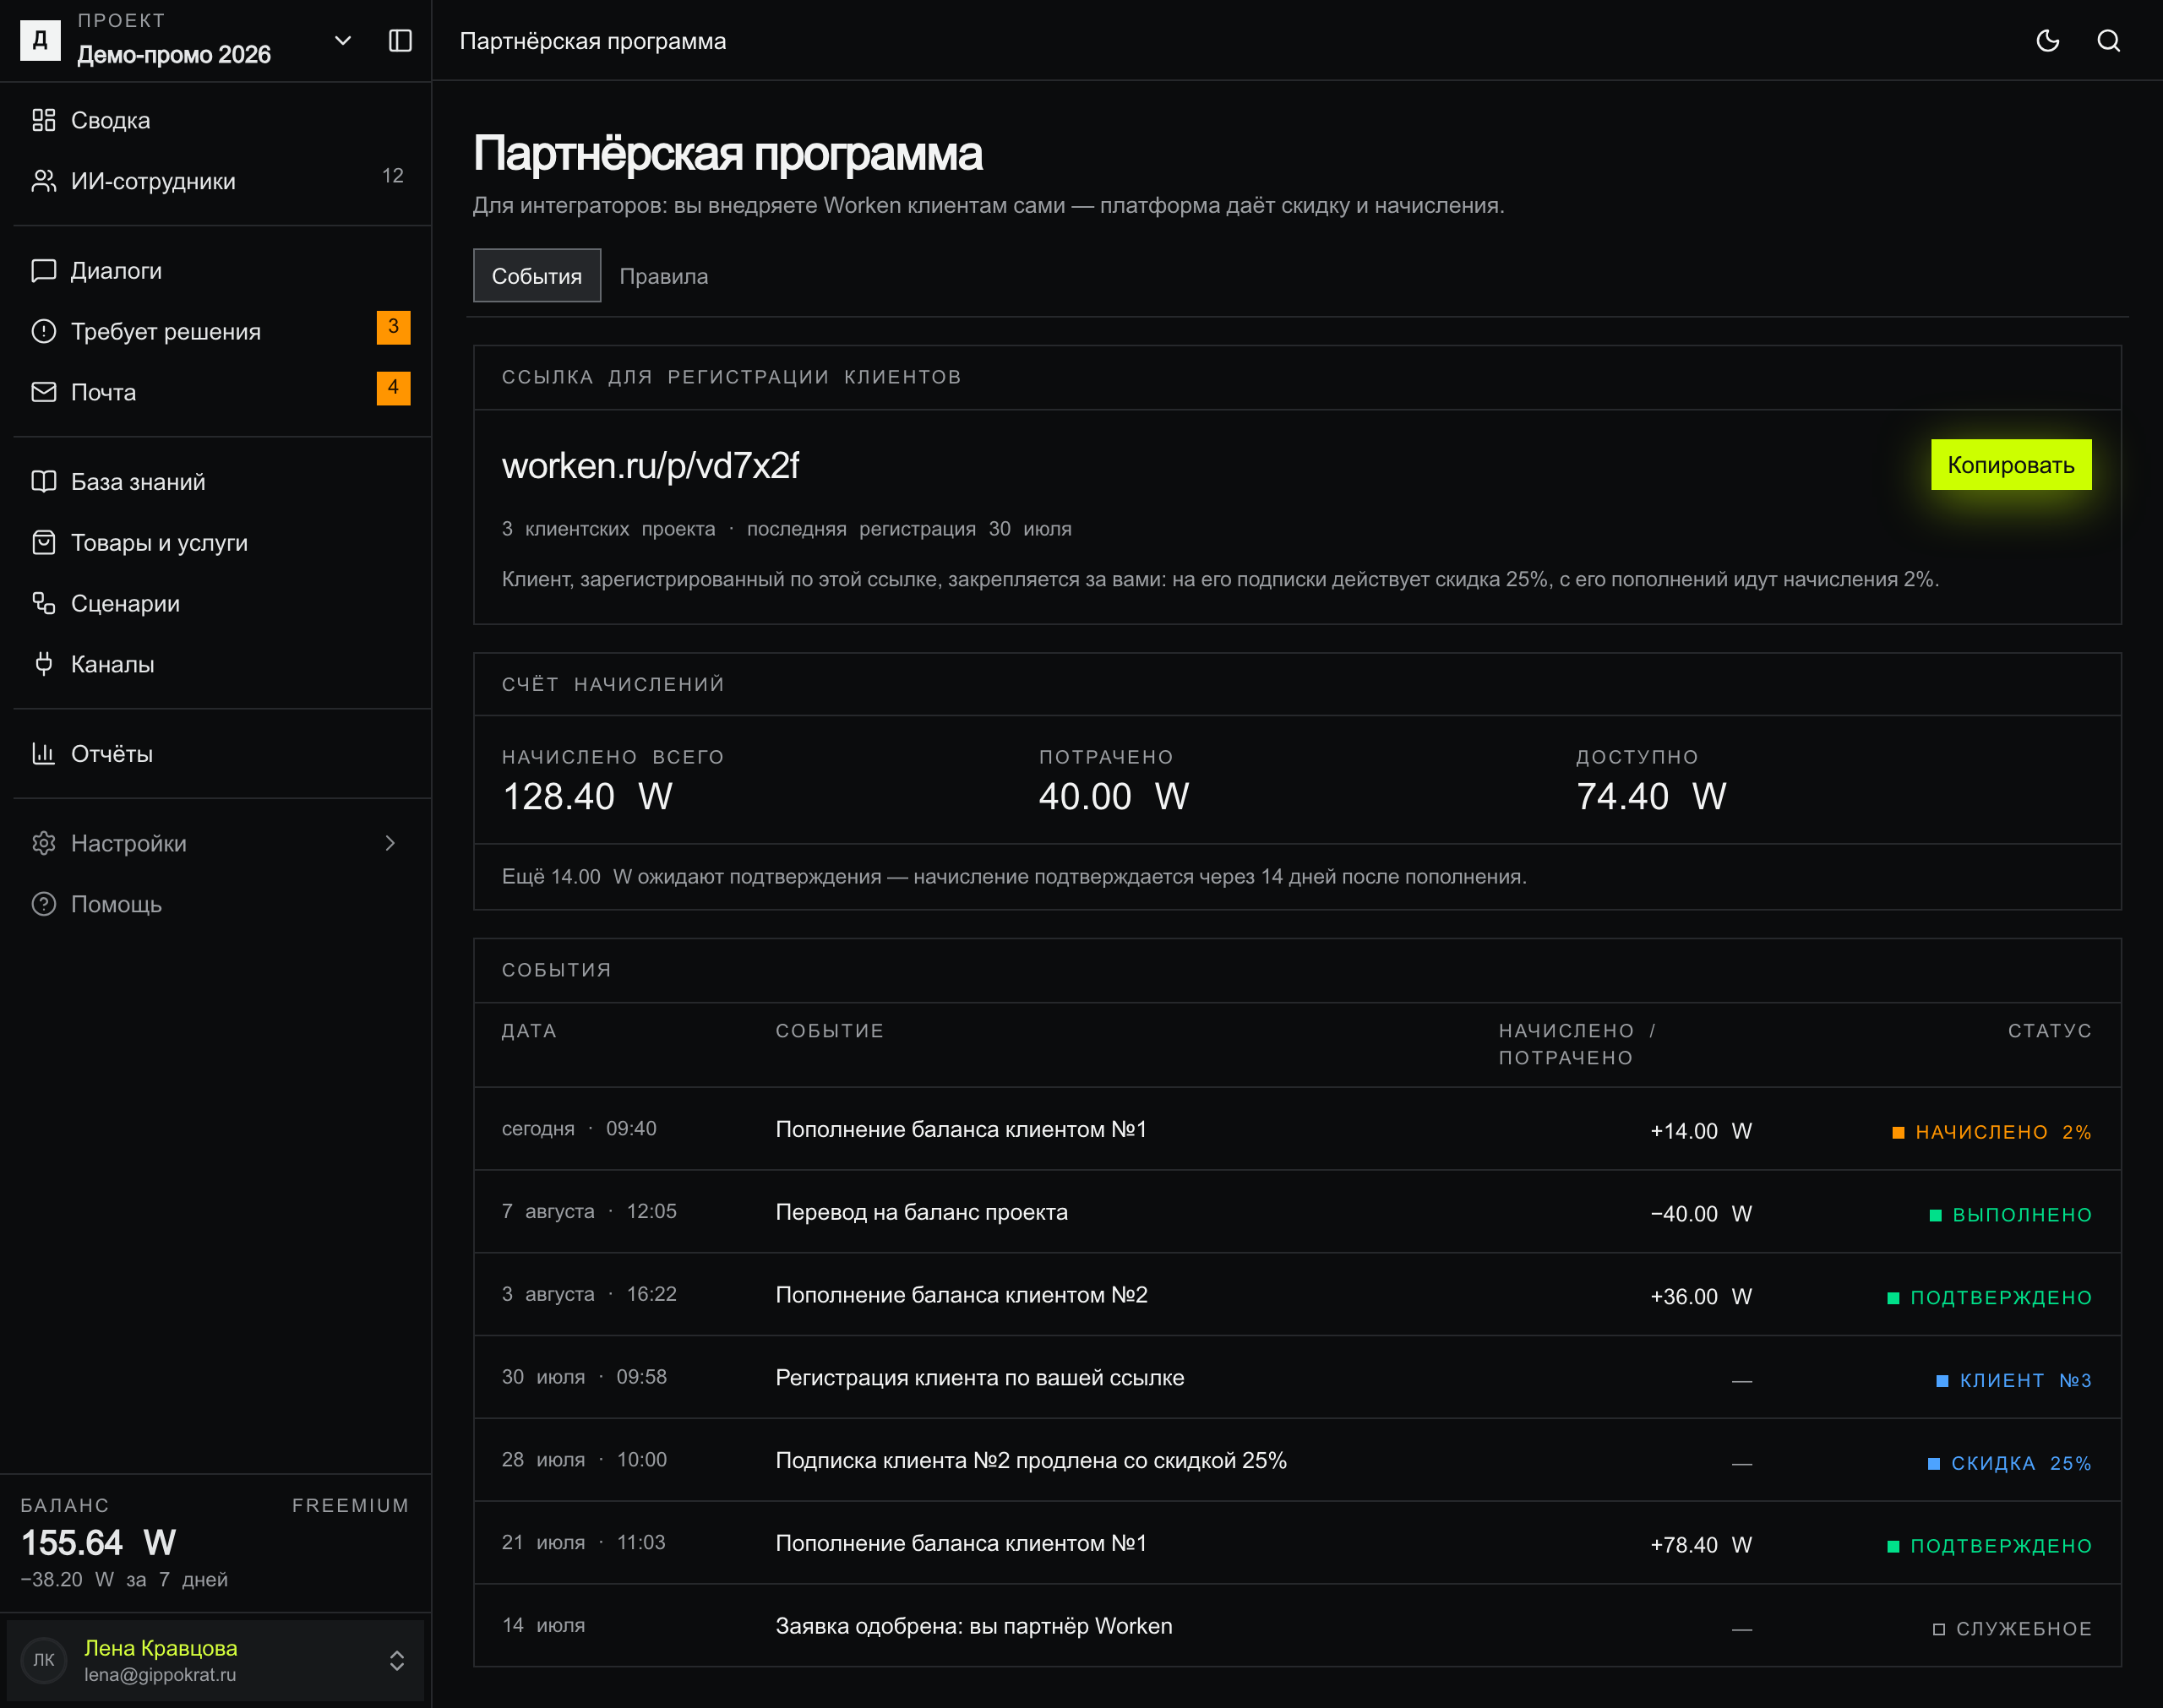Click the Сценарии flow icon

pos(43,603)
